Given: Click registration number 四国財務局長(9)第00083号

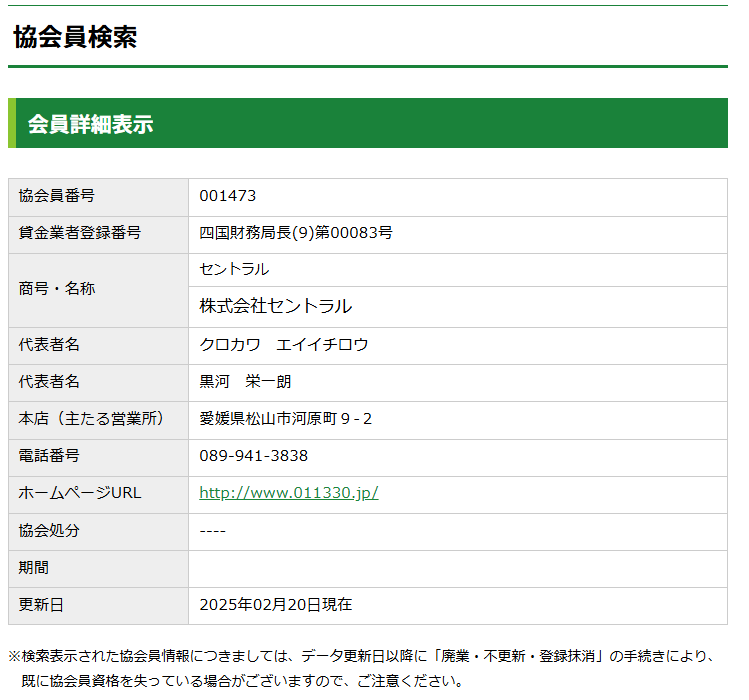Looking at the screenshot, I should coord(296,233).
